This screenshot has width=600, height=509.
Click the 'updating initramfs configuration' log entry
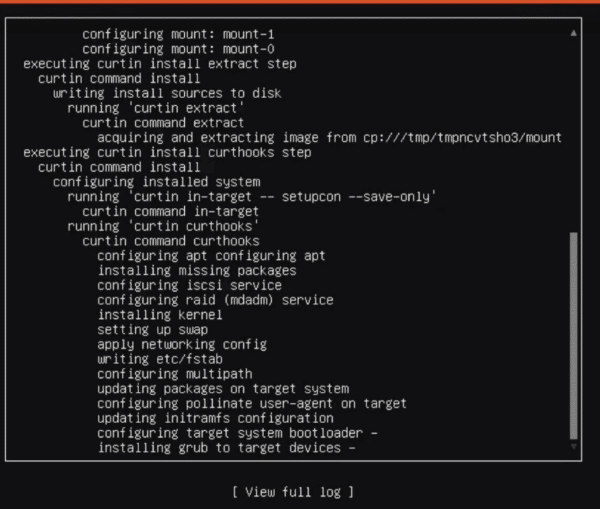[215, 418]
